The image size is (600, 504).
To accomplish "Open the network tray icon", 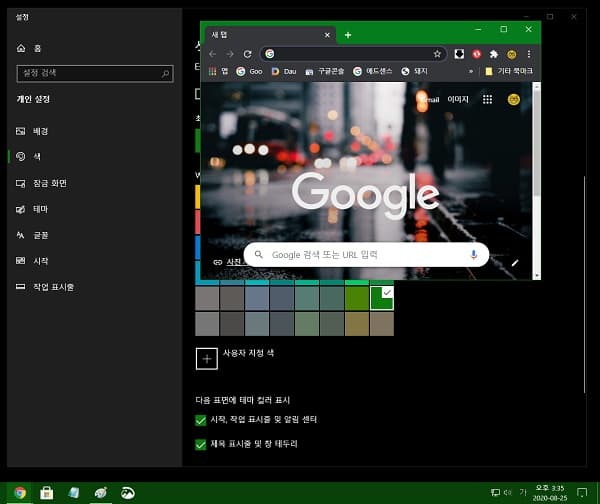I will pyautogui.click(x=495, y=493).
